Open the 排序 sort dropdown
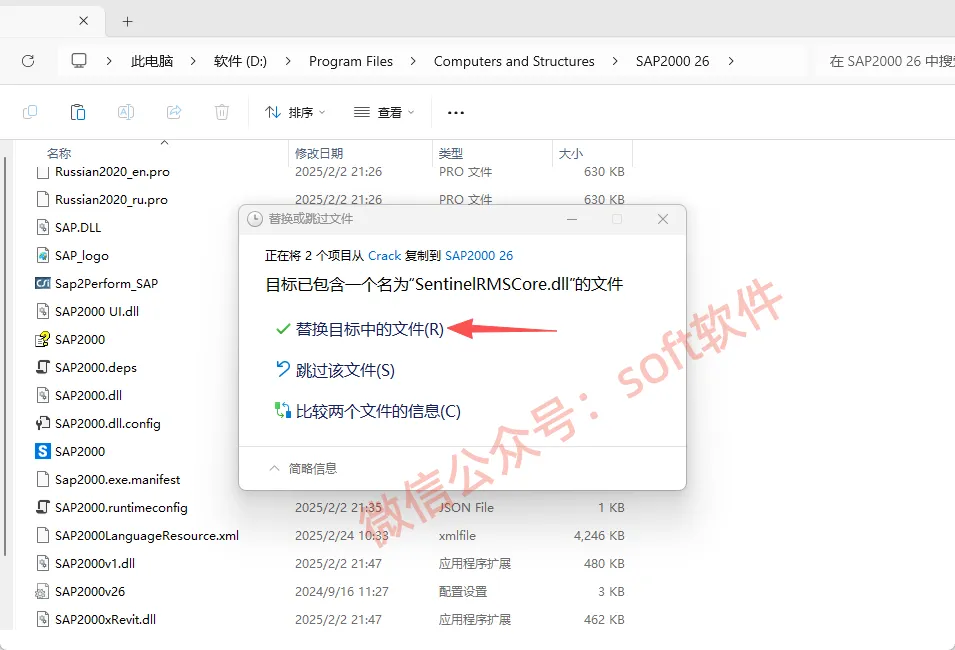The width and height of the screenshot is (955, 650). pyautogui.click(x=295, y=113)
